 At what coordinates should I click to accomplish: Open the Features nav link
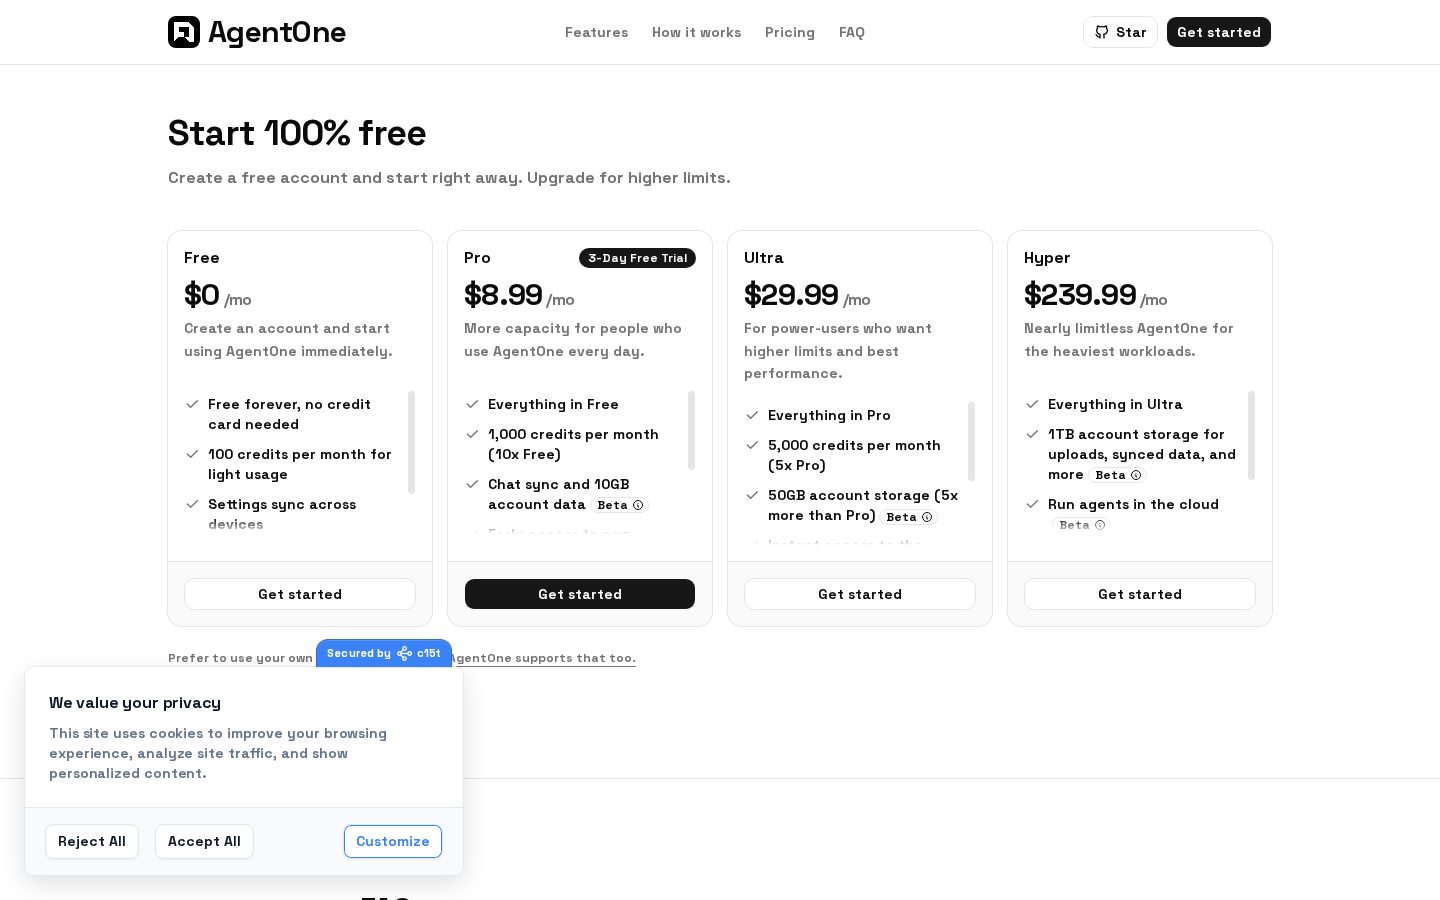coord(596,32)
